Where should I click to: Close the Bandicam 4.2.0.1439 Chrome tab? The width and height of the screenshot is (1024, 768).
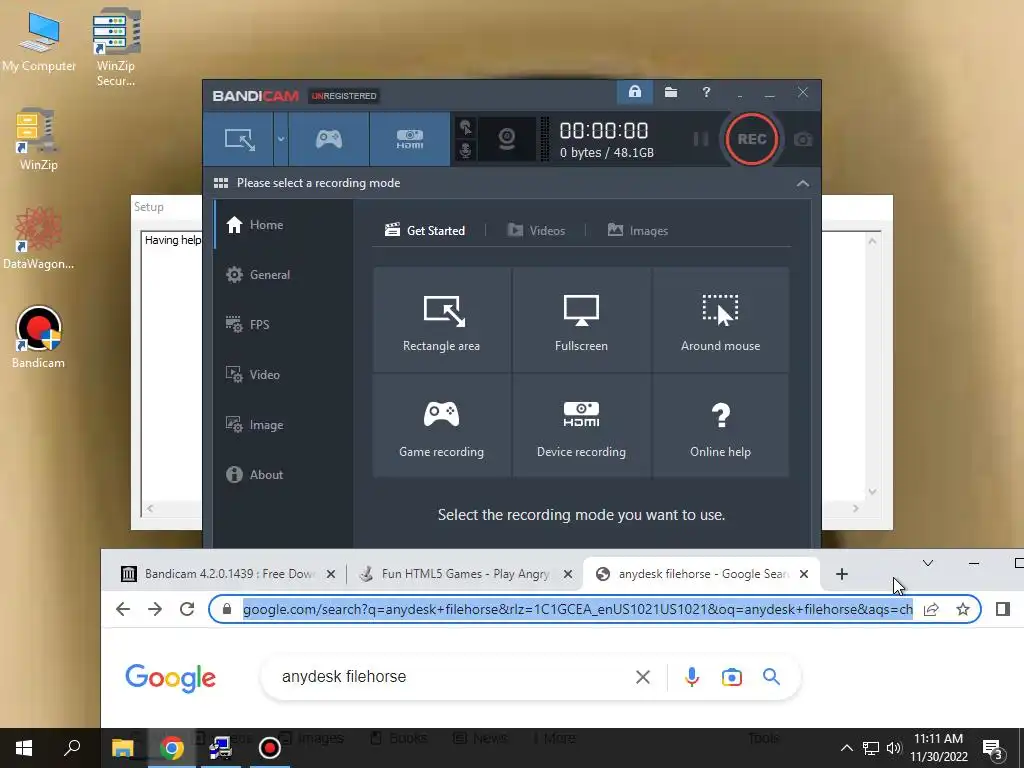331,574
